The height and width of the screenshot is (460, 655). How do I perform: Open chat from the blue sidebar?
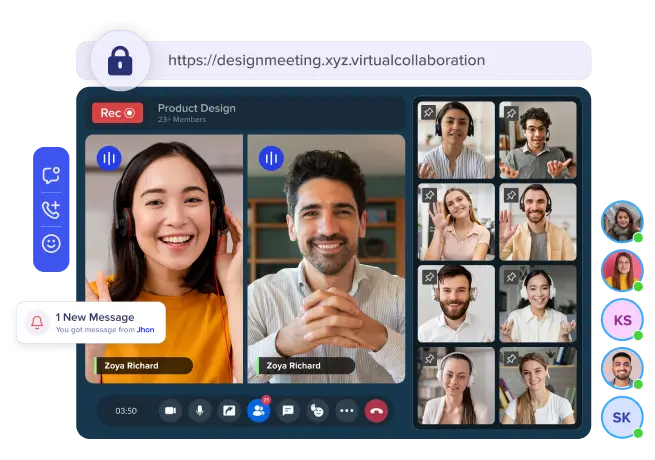(x=51, y=175)
